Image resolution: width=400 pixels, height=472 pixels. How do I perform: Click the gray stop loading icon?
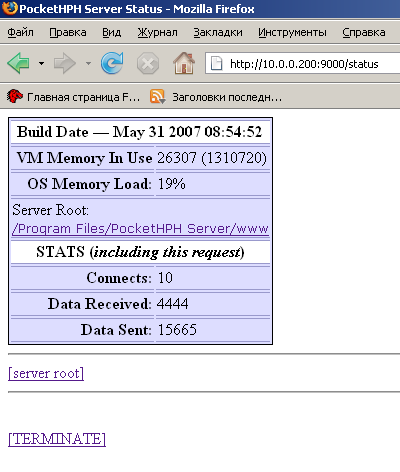tap(148, 63)
